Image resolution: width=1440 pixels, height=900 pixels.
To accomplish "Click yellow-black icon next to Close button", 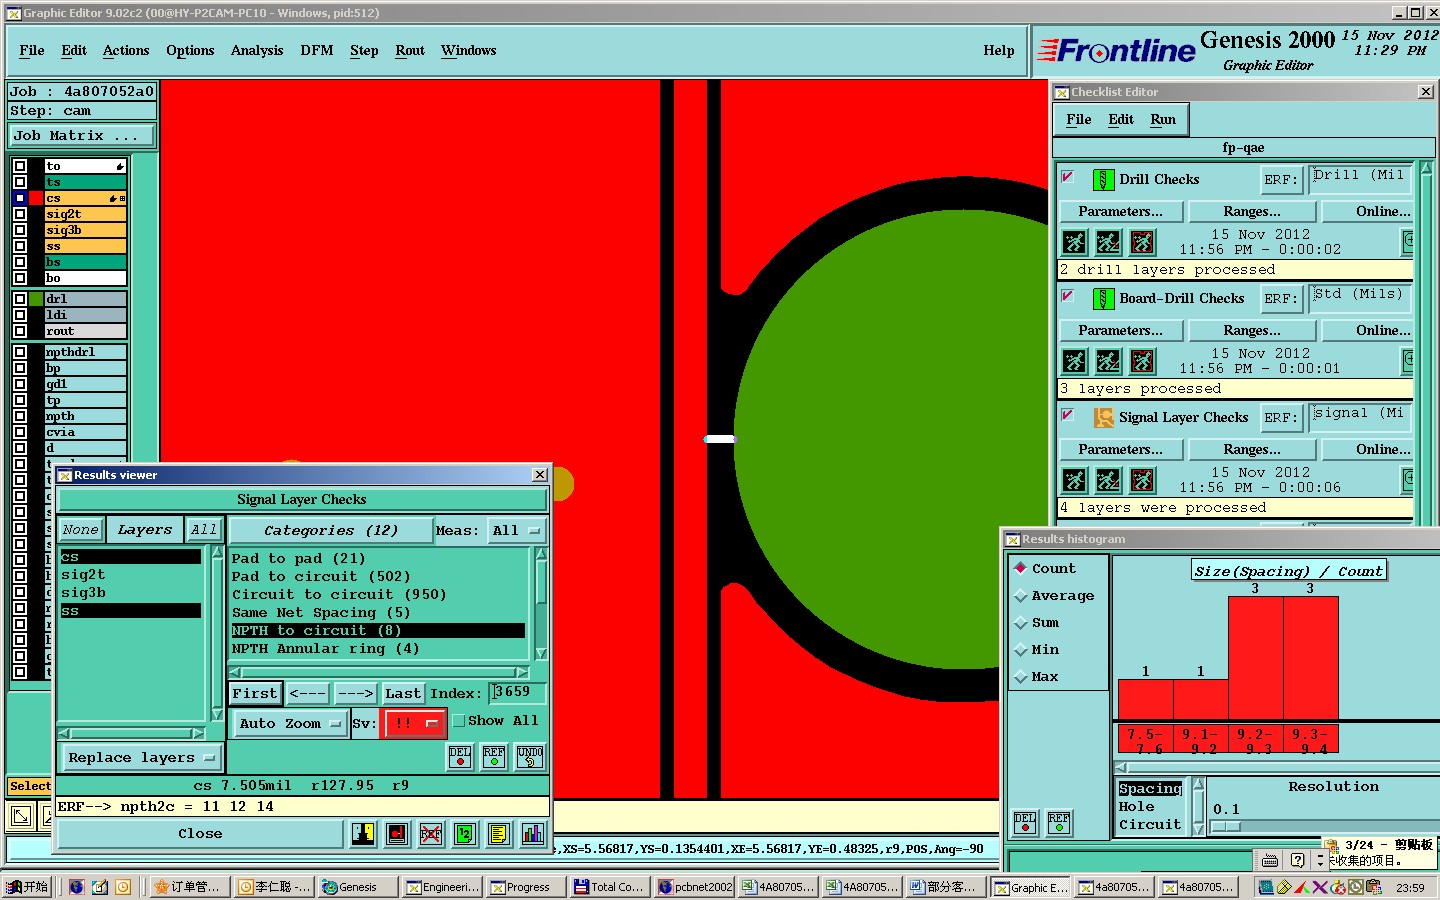I will coord(363,833).
